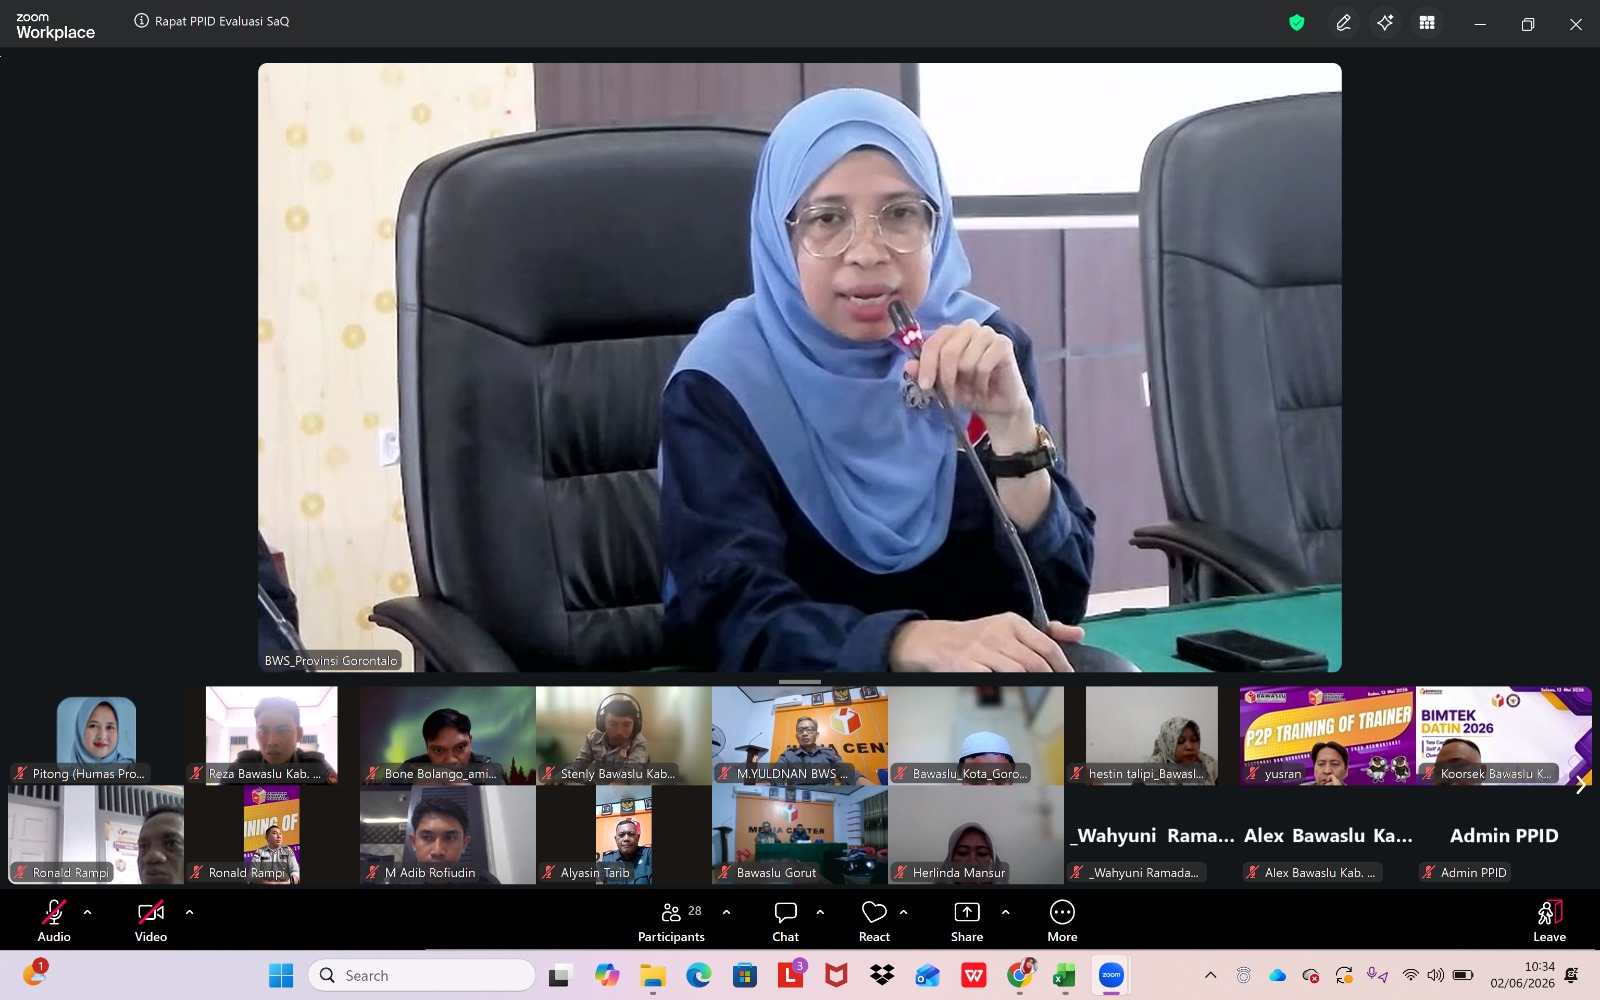Image resolution: width=1600 pixels, height=1000 pixels.
Task: Expand share options arrow
Action: click(1005, 912)
